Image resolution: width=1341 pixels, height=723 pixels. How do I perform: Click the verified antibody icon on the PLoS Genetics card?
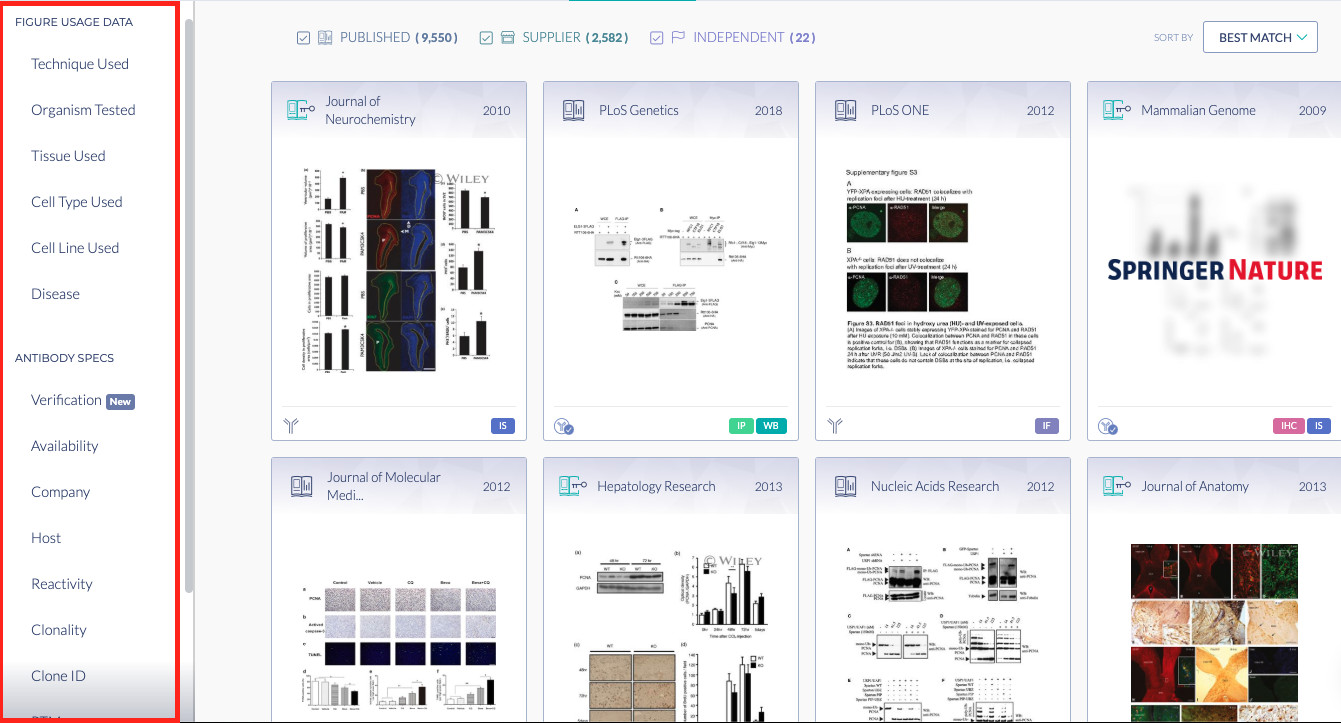[x=564, y=426]
